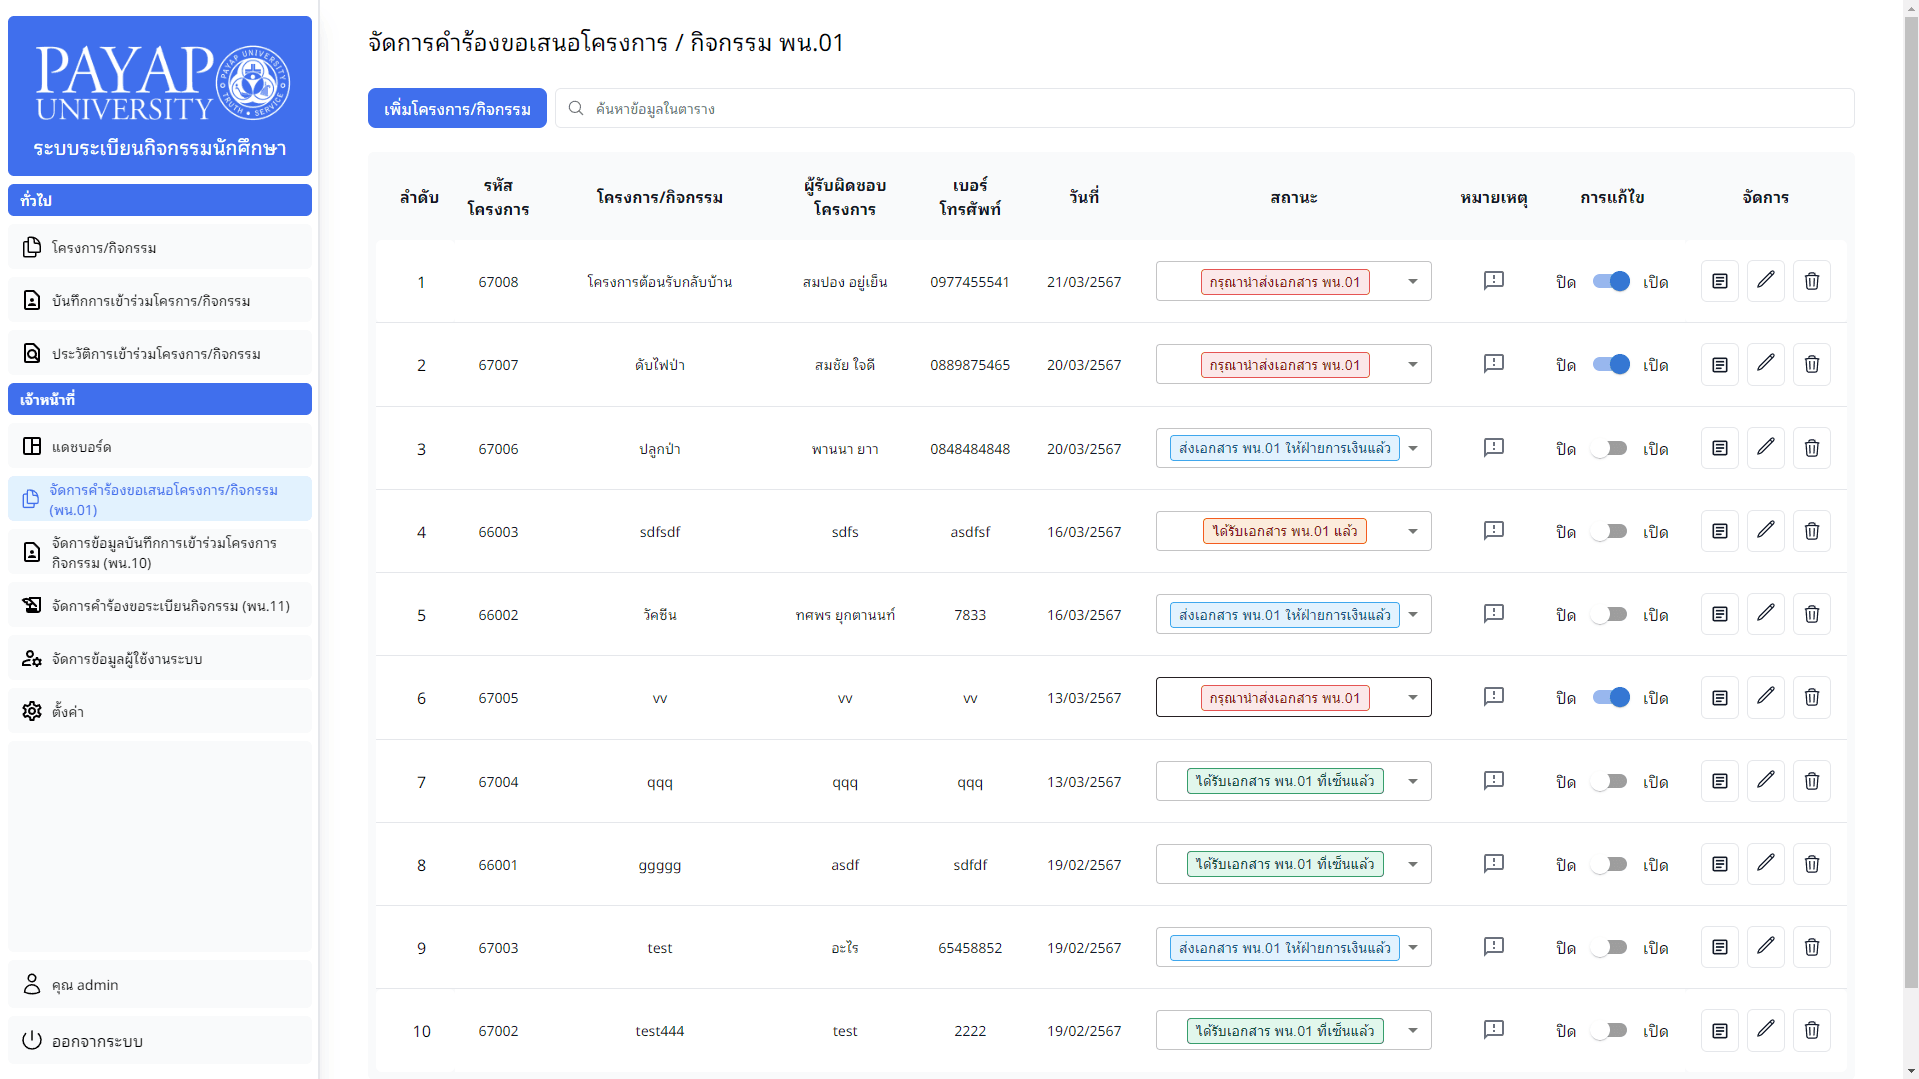Delete project 67008 with trash icon
The width and height of the screenshot is (1919, 1079).
coord(1812,281)
